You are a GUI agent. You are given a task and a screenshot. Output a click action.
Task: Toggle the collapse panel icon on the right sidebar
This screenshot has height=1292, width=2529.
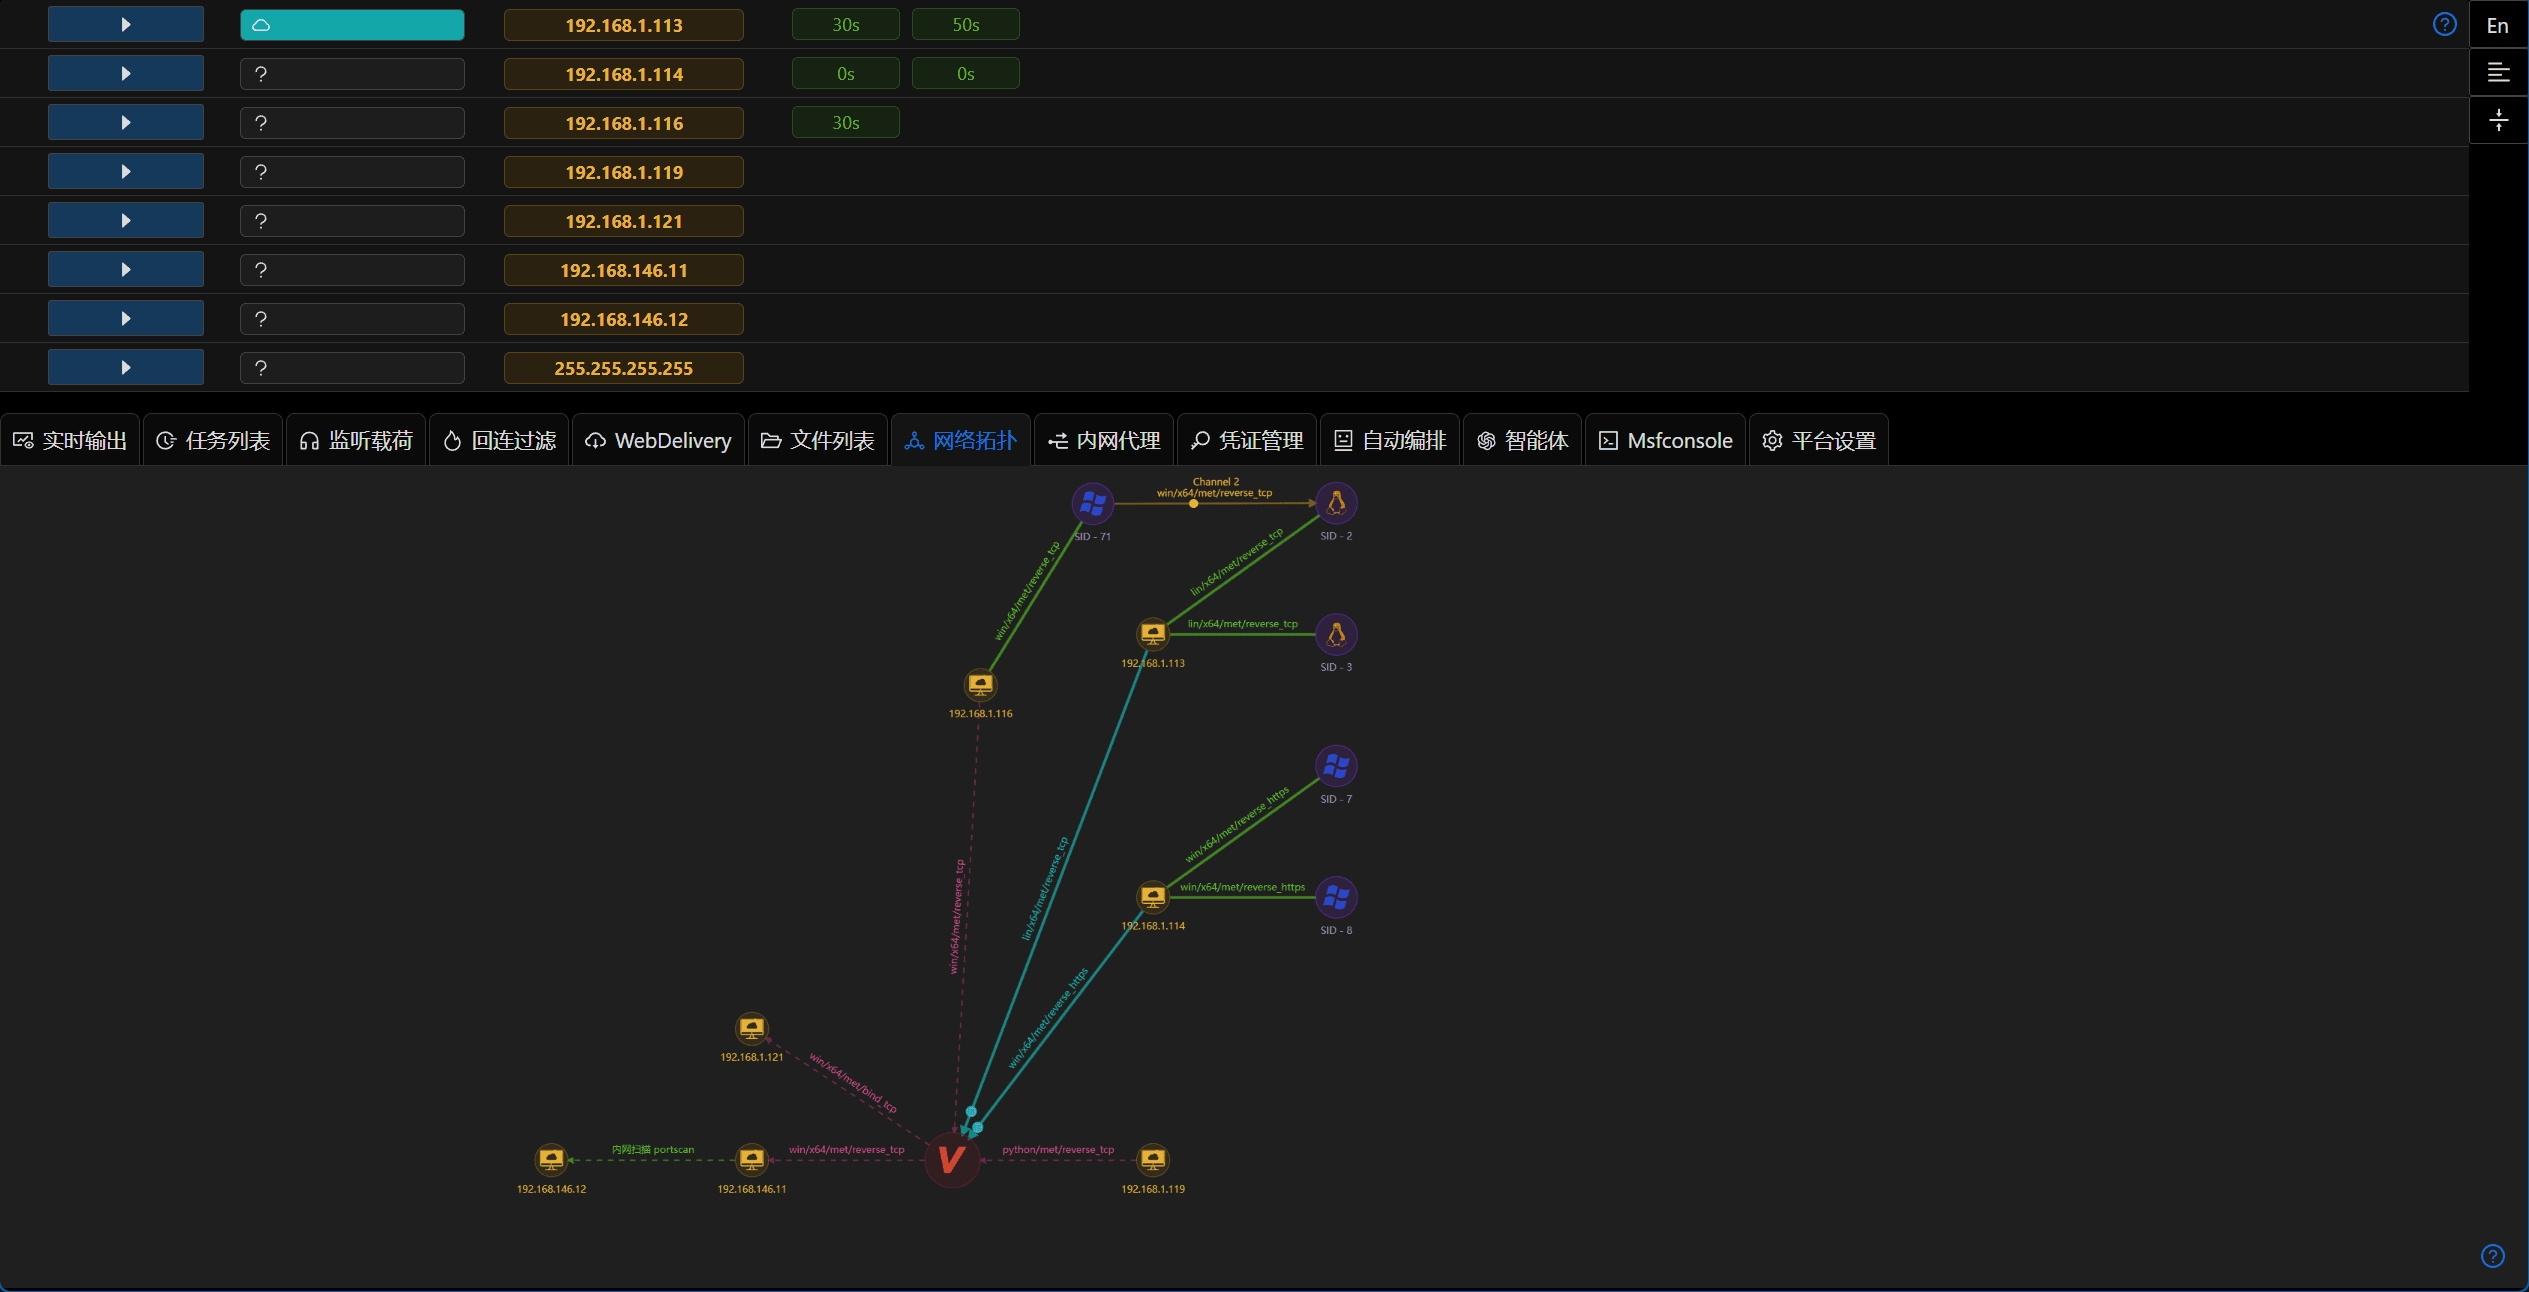point(2498,121)
